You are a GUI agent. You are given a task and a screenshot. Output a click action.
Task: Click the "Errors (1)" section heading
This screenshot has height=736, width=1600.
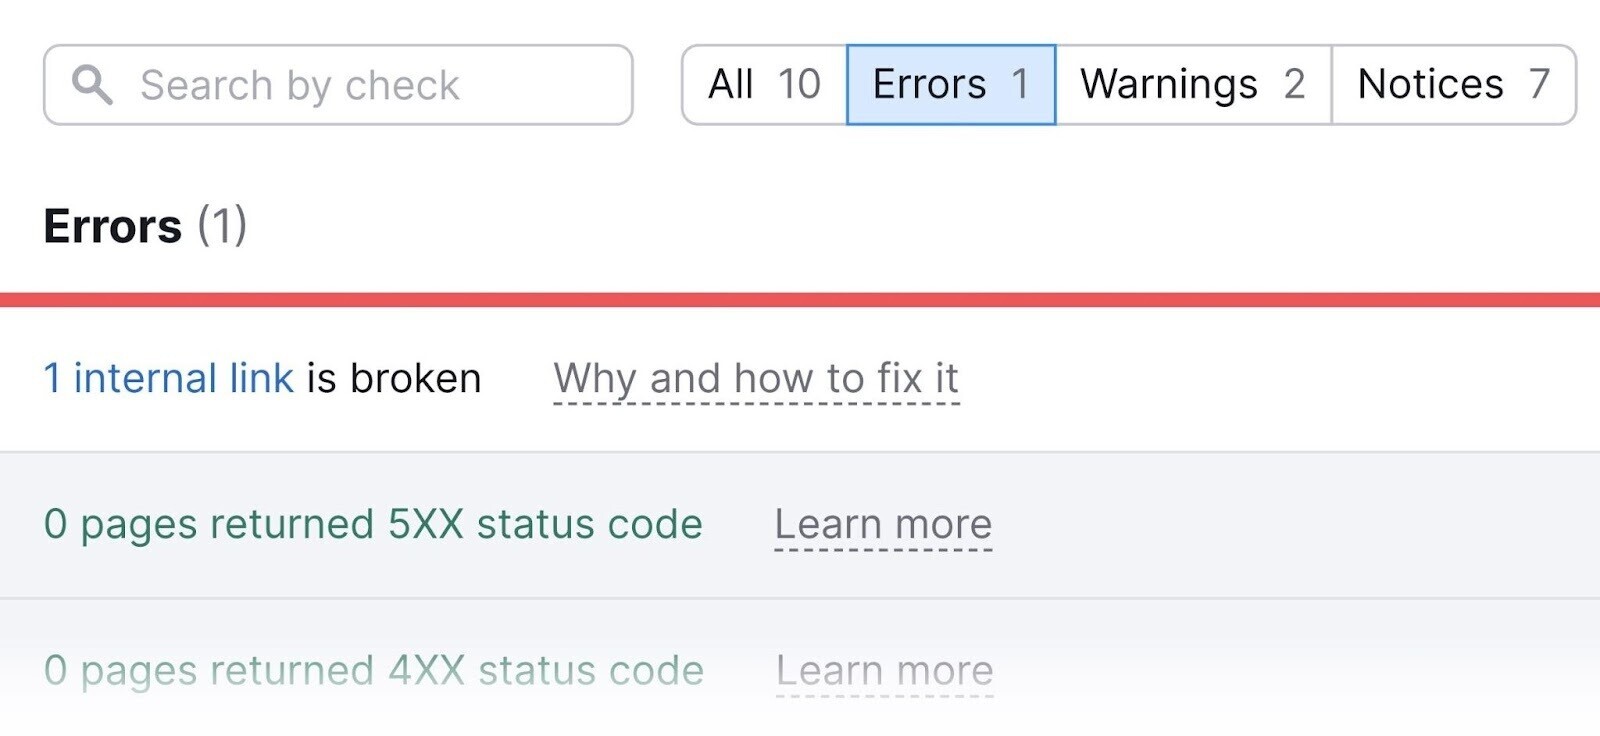tap(145, 226)
